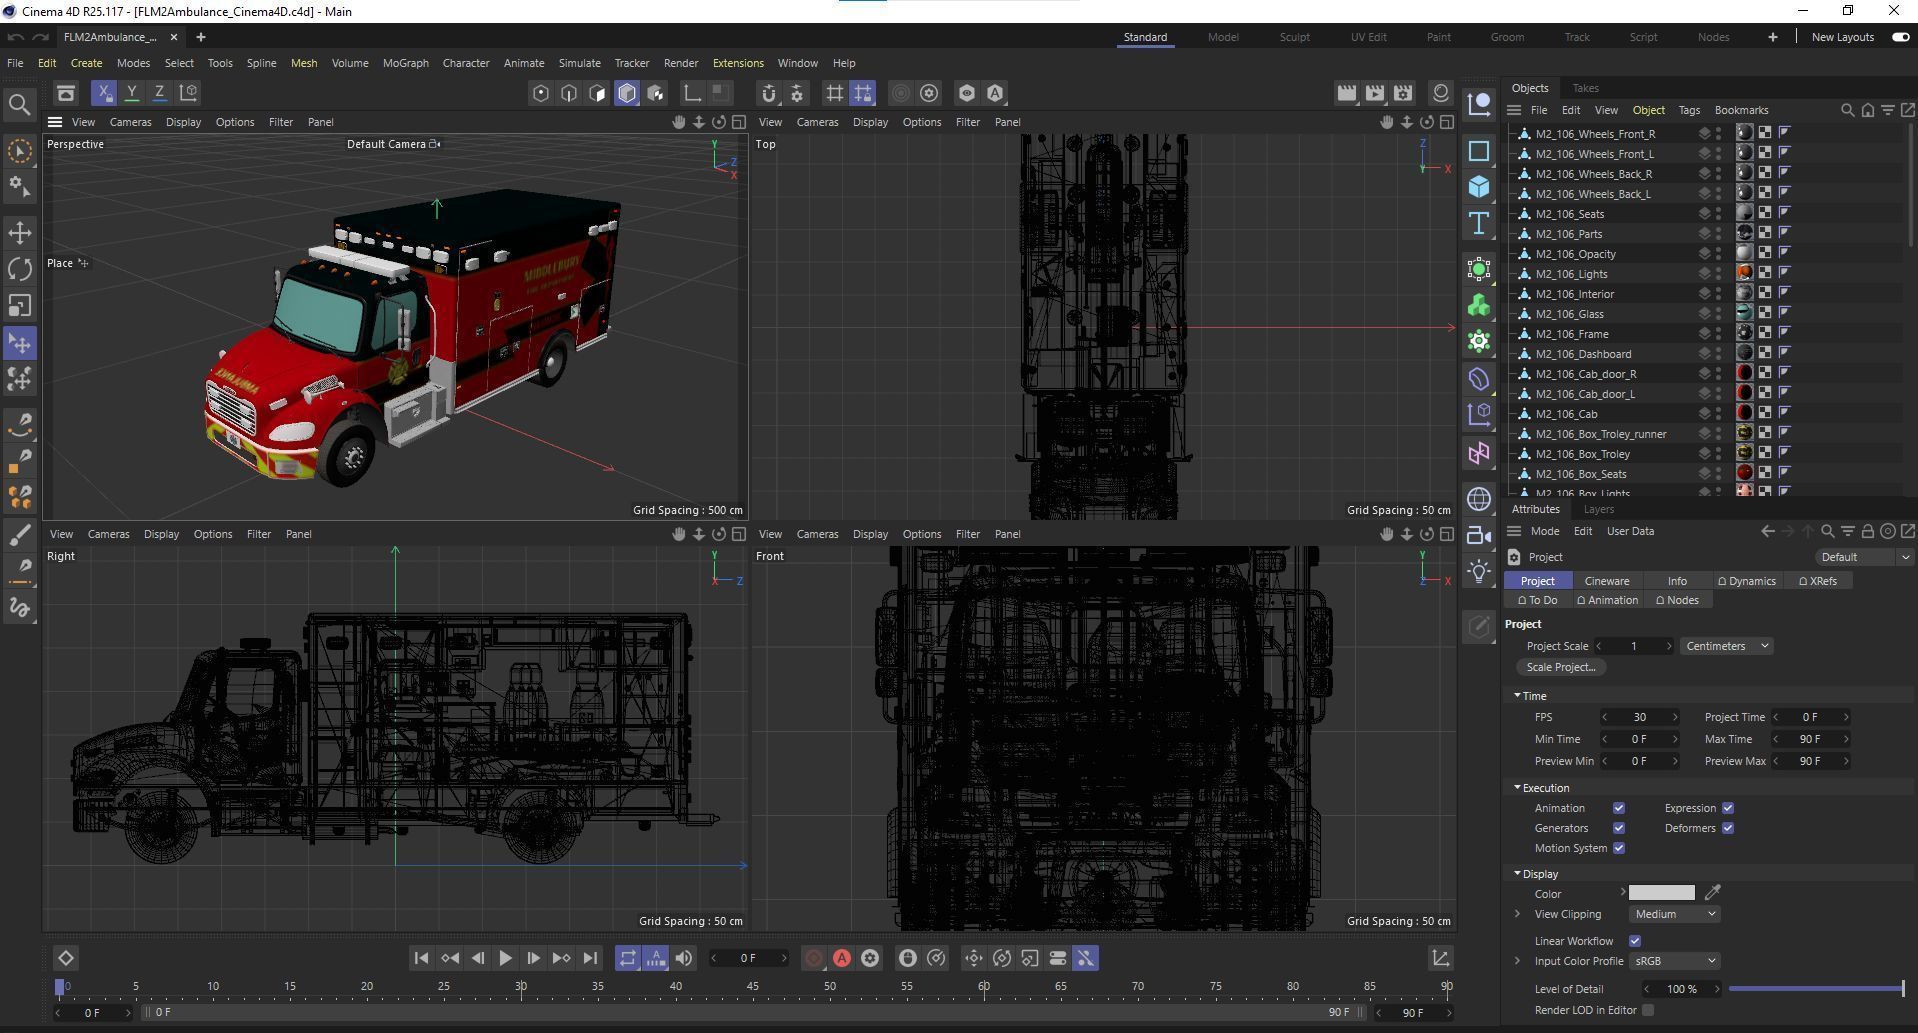
Task: Switch to the Layers tab
Action: point(1598,509)
